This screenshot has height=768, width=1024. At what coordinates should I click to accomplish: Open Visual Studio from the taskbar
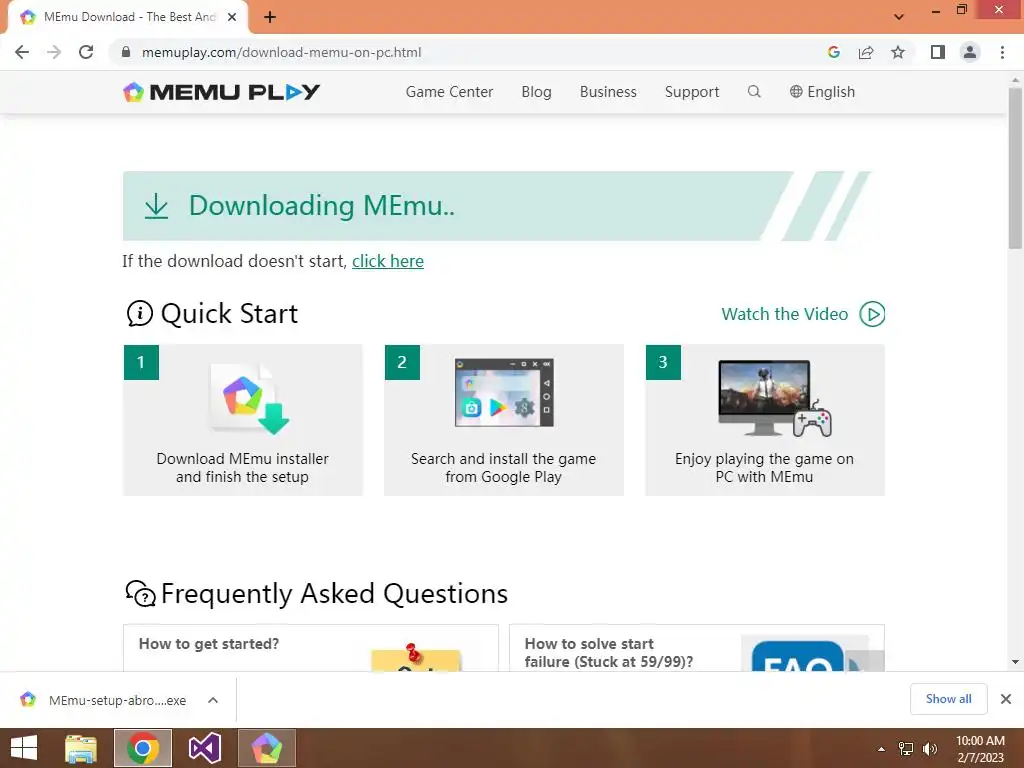(205, 748)
